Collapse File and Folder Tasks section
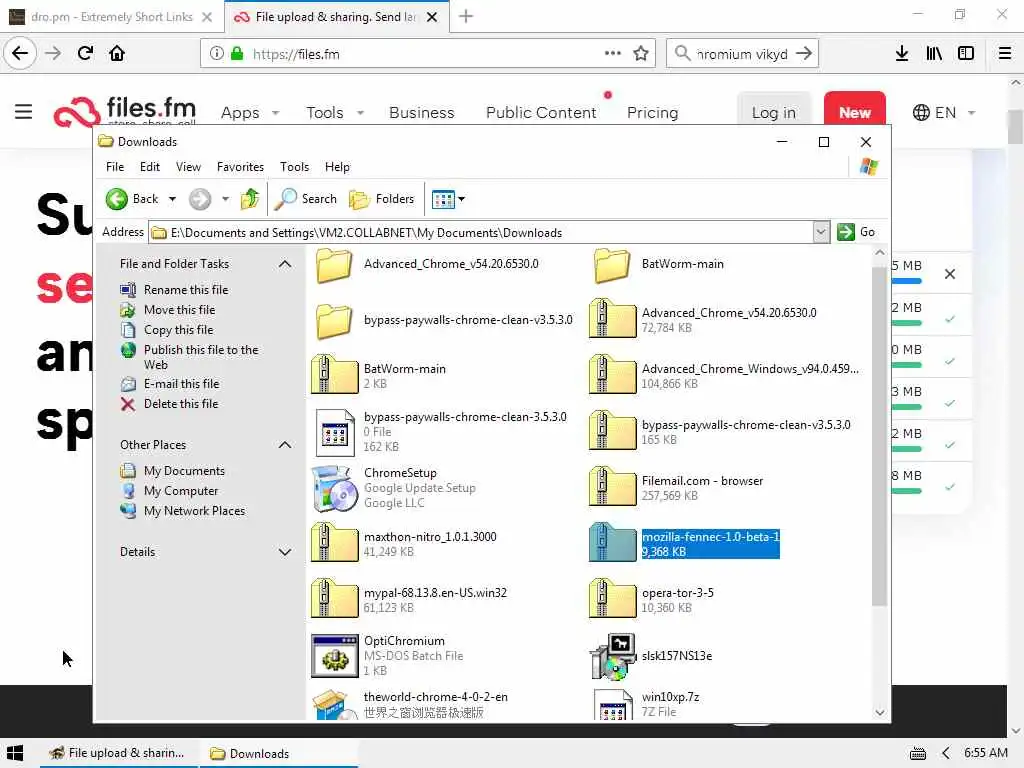 285,264
